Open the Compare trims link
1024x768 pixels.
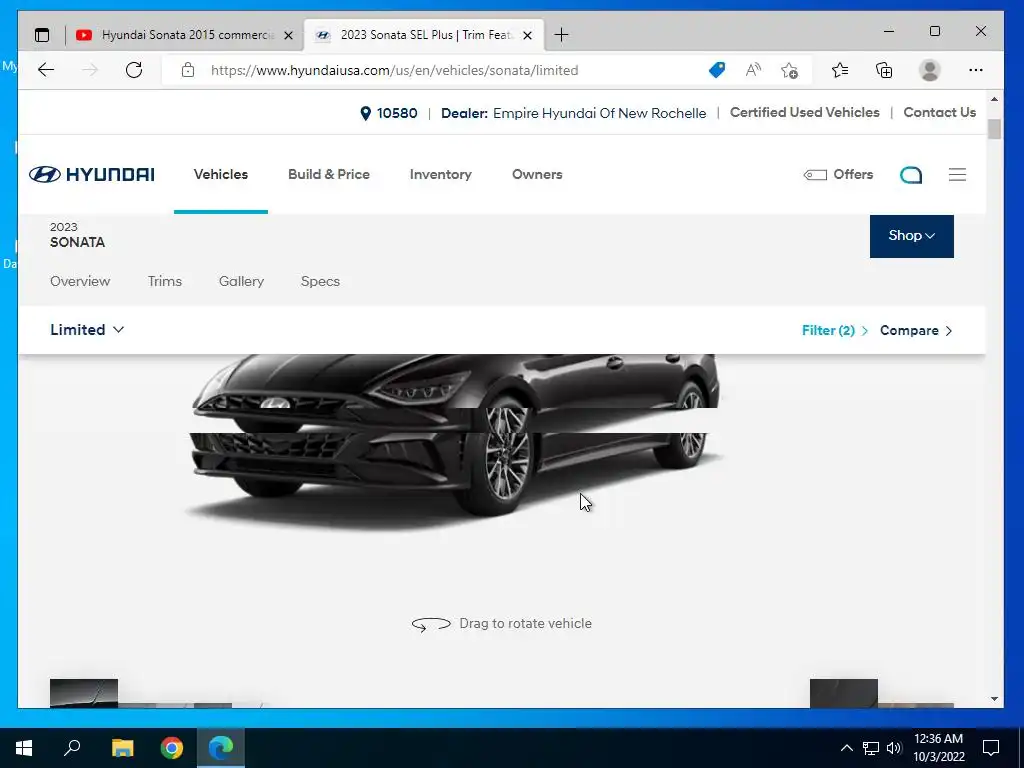click(x=916, y=330)
